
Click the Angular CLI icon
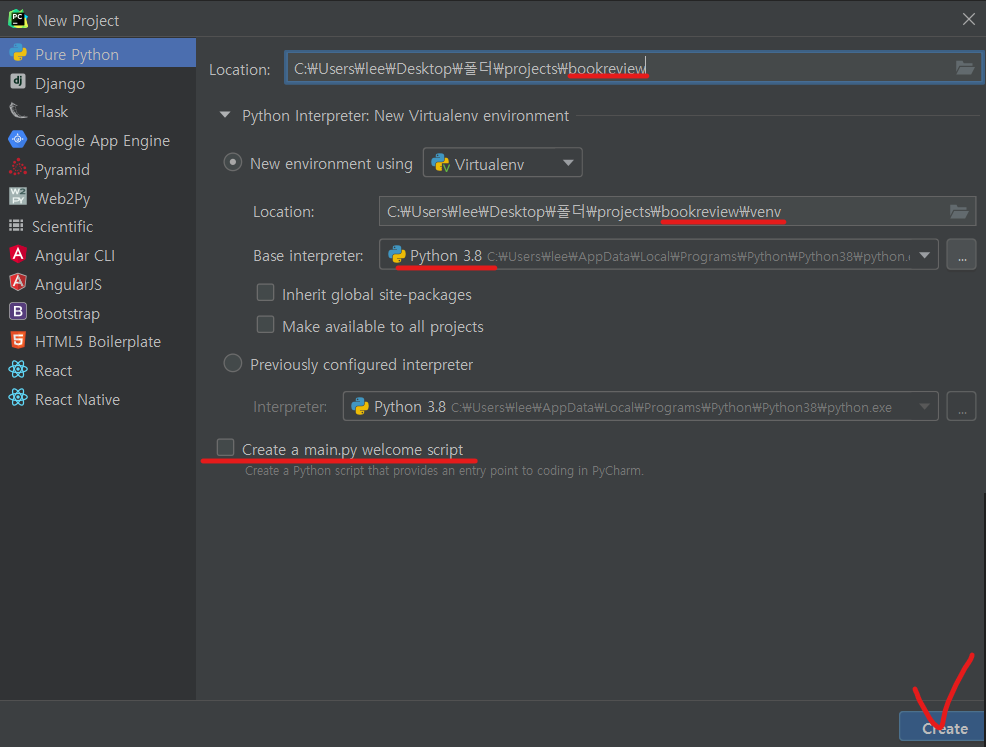(18, 255)
